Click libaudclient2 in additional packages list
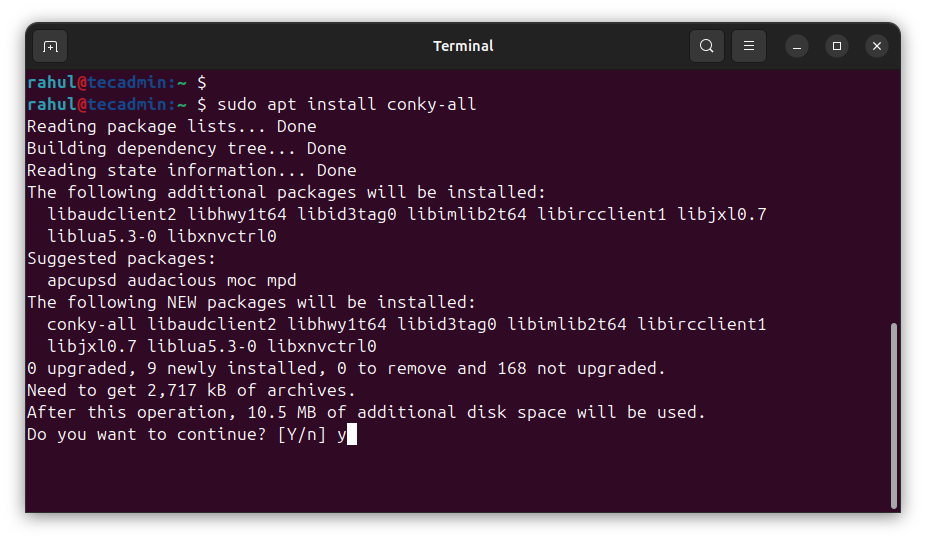This screenshot has width=926, height=541. point(111,214)
